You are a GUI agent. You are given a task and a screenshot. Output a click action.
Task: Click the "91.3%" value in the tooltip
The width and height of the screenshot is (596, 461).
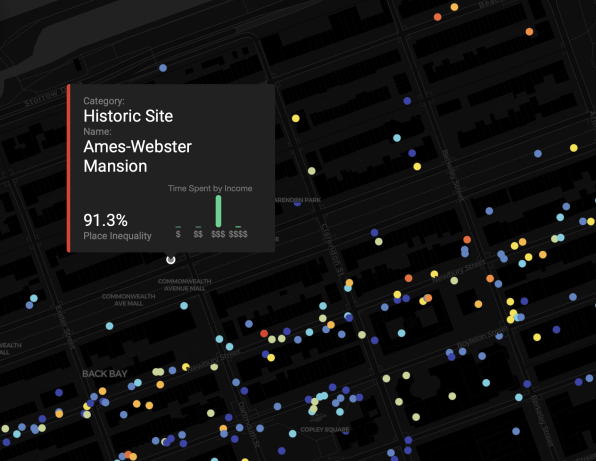105,220
